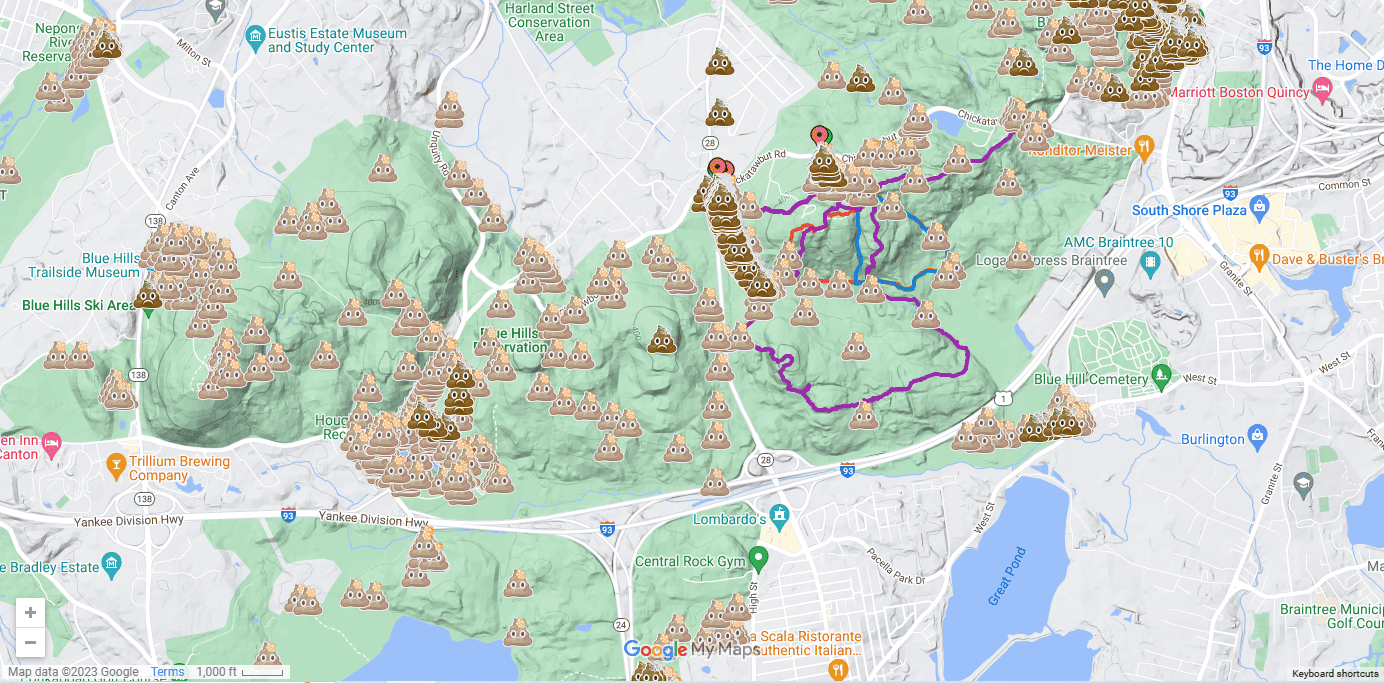This screenshot has width=1384, height=683.
Task: Select the dark poop marker near Harland Street
Action: (x=720, y=63)
